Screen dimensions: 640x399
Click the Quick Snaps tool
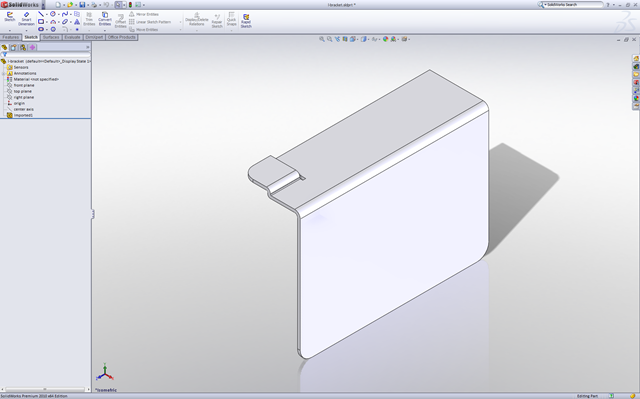point(231,19)
